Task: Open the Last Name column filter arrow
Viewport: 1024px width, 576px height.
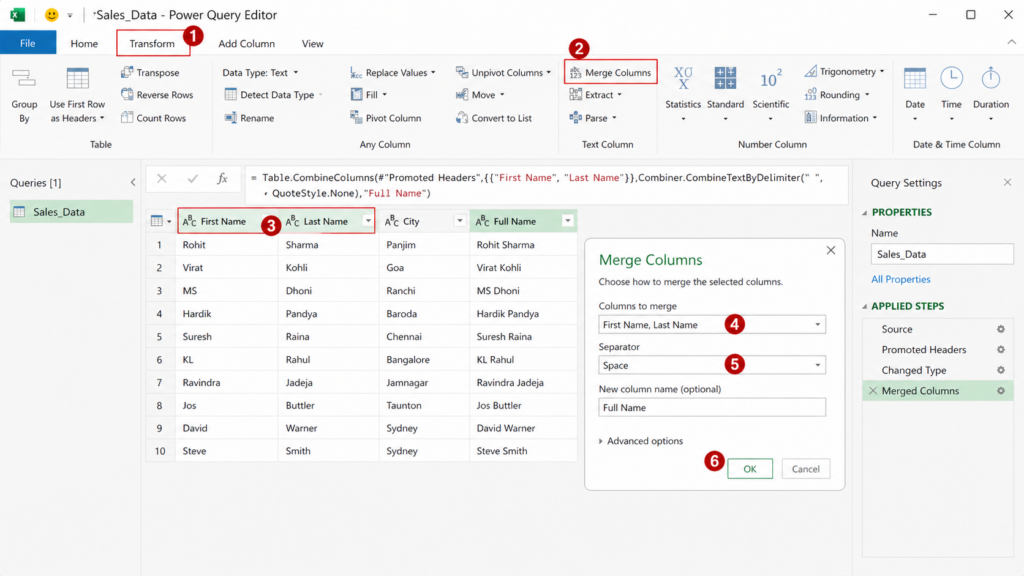Action: 368,221
